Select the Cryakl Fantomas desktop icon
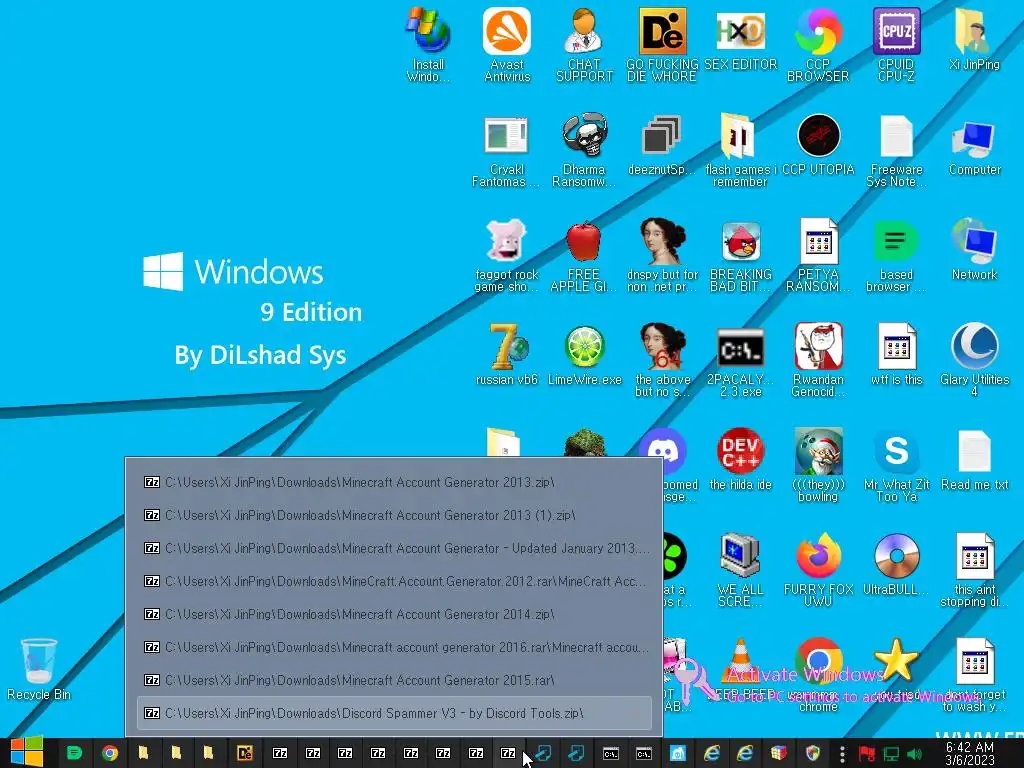The height and width of the screenshot is (768, 1024). coord(506,150)
